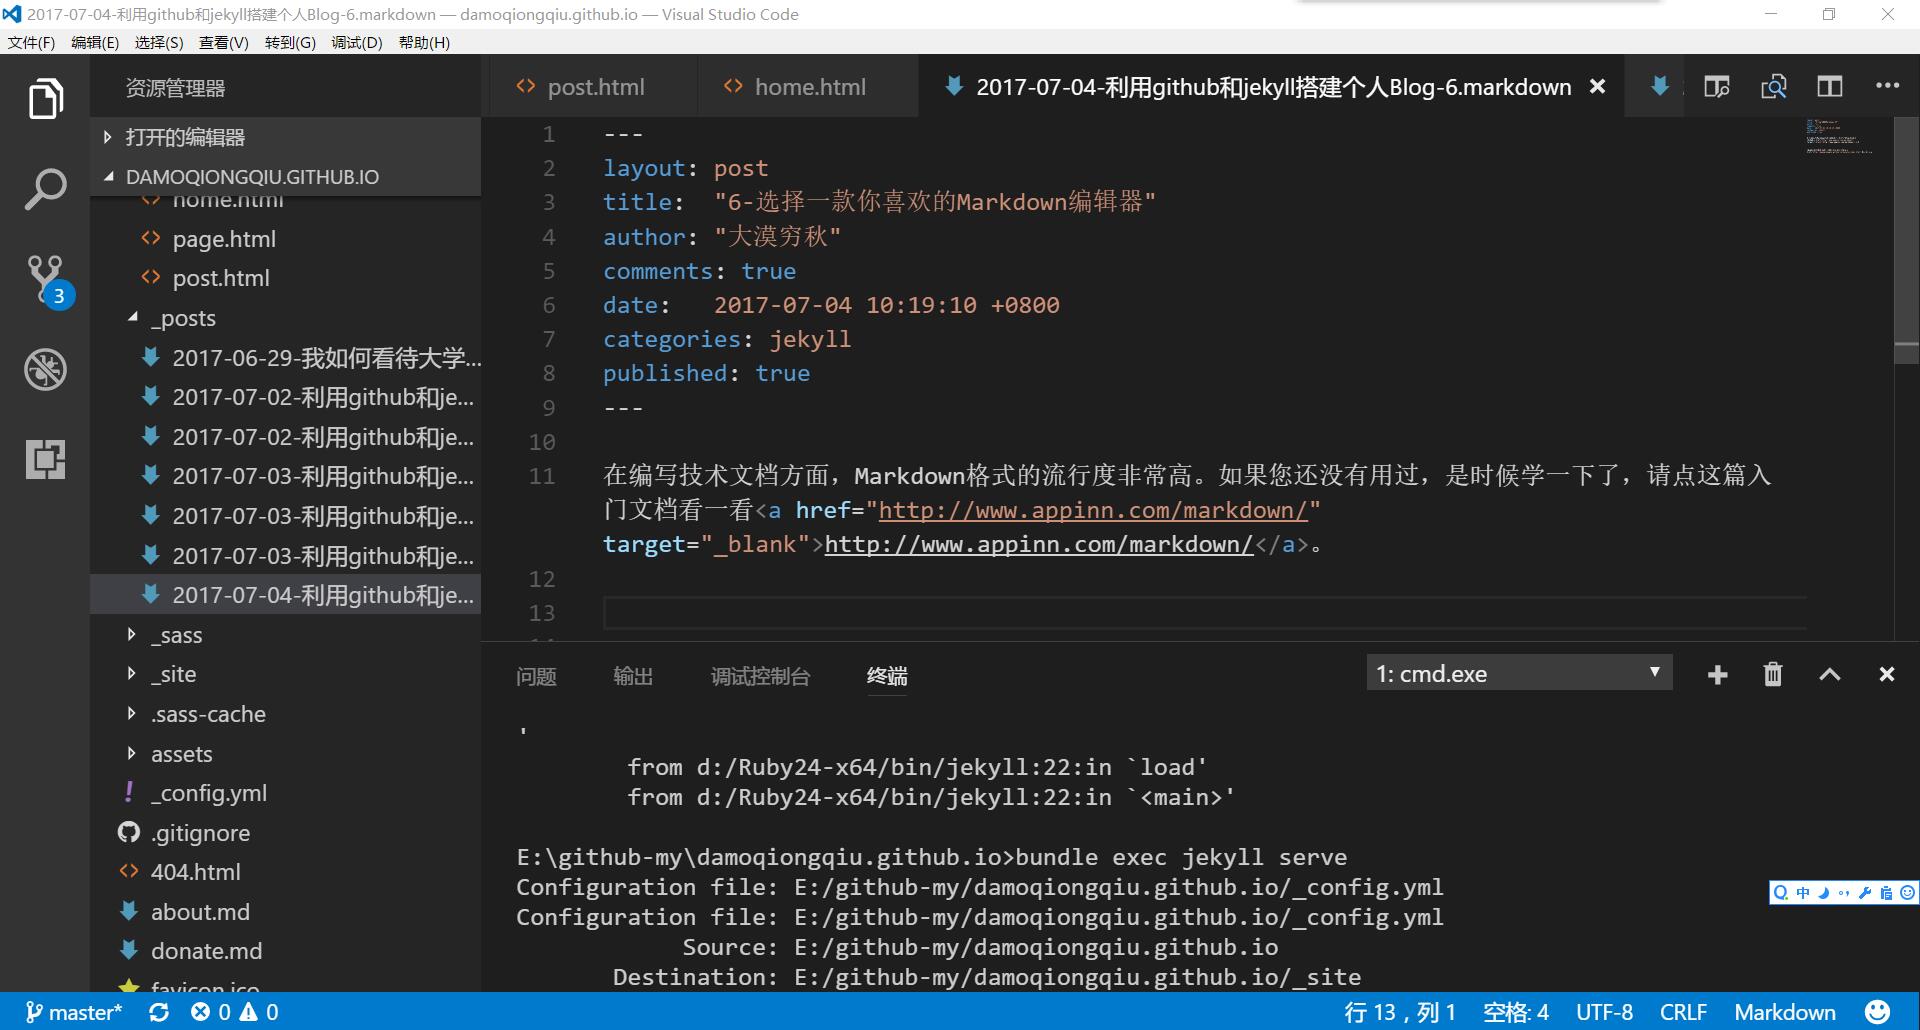
Task: Open the cmd.exe terminal selector dropdown
Action: [x=1519, y=673]
